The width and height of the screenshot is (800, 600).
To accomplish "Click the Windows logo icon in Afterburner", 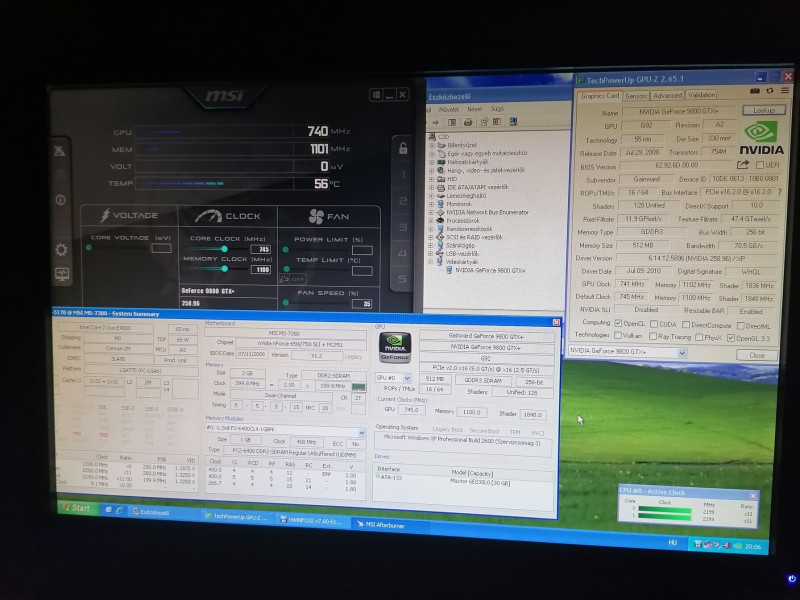I will pyautogui.click(x=376, y=95).
